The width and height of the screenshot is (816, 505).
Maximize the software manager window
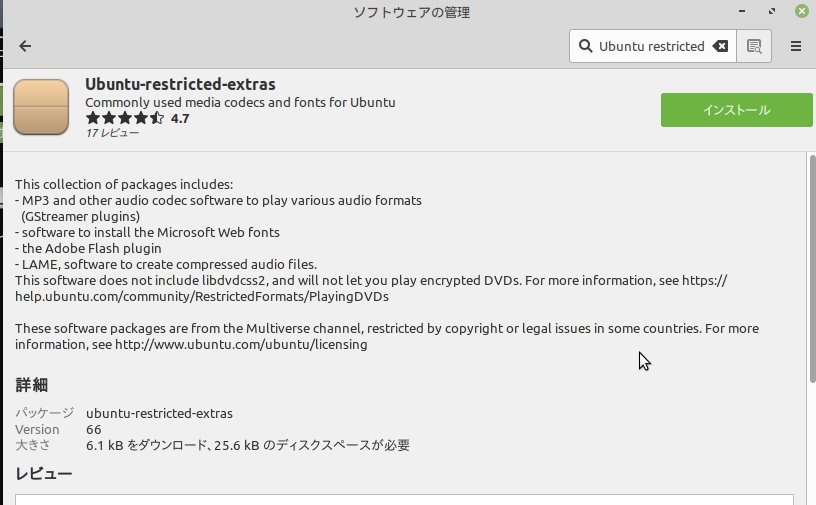coord(772,11)
